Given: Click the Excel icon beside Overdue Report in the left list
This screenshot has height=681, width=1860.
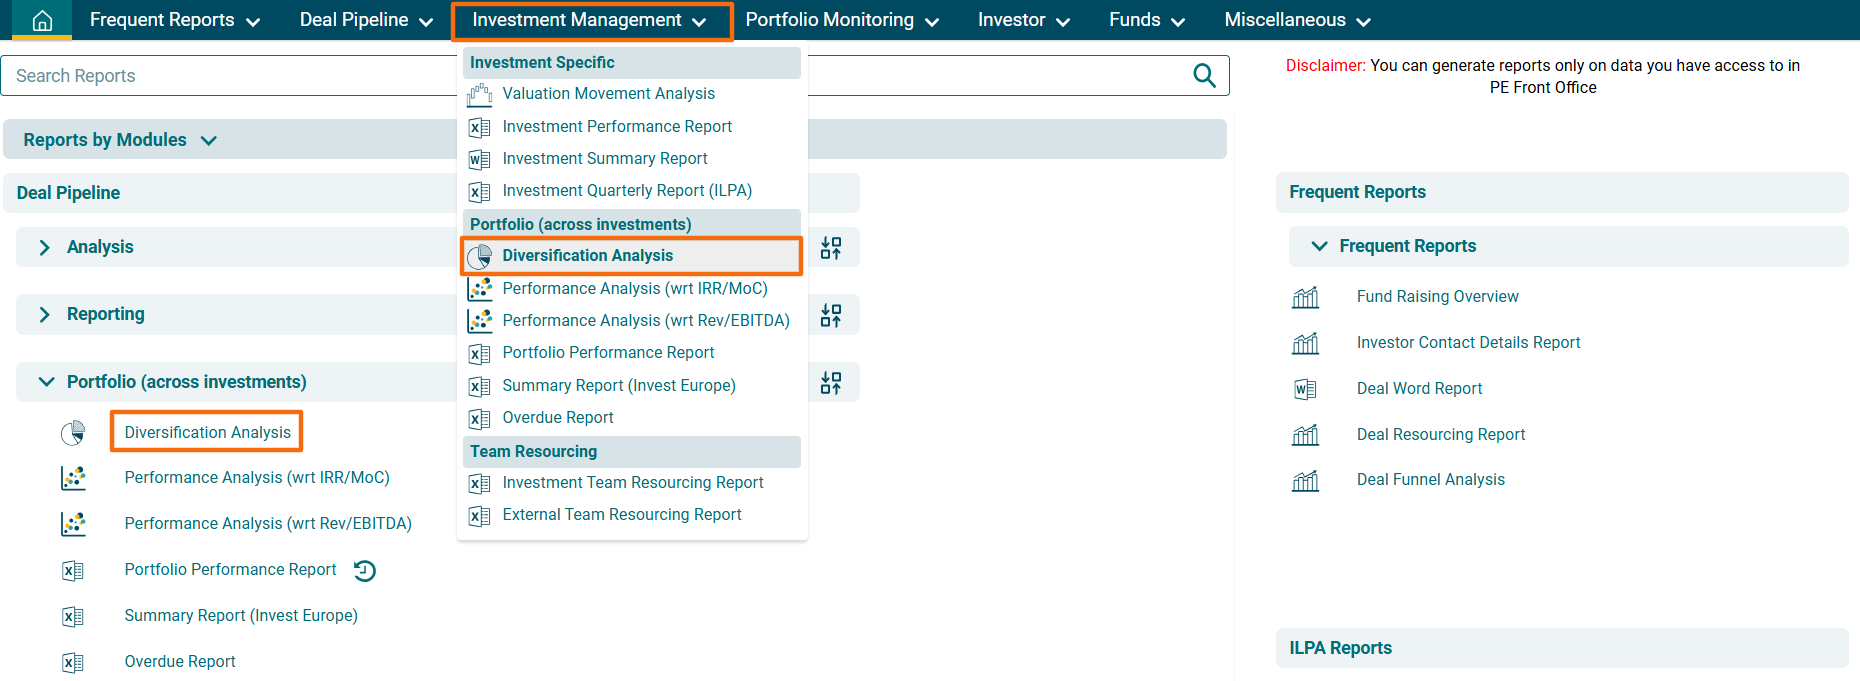Looking at the screenshot, I should 73,662.
